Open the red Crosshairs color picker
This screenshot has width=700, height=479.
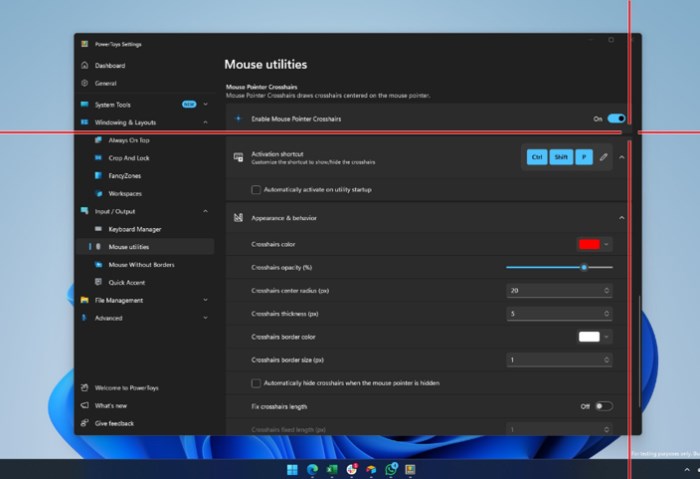[x=589, y=244]
